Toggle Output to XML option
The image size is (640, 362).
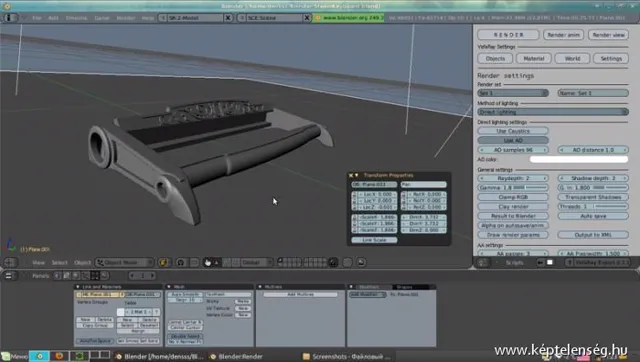click(x=593, y=235)
